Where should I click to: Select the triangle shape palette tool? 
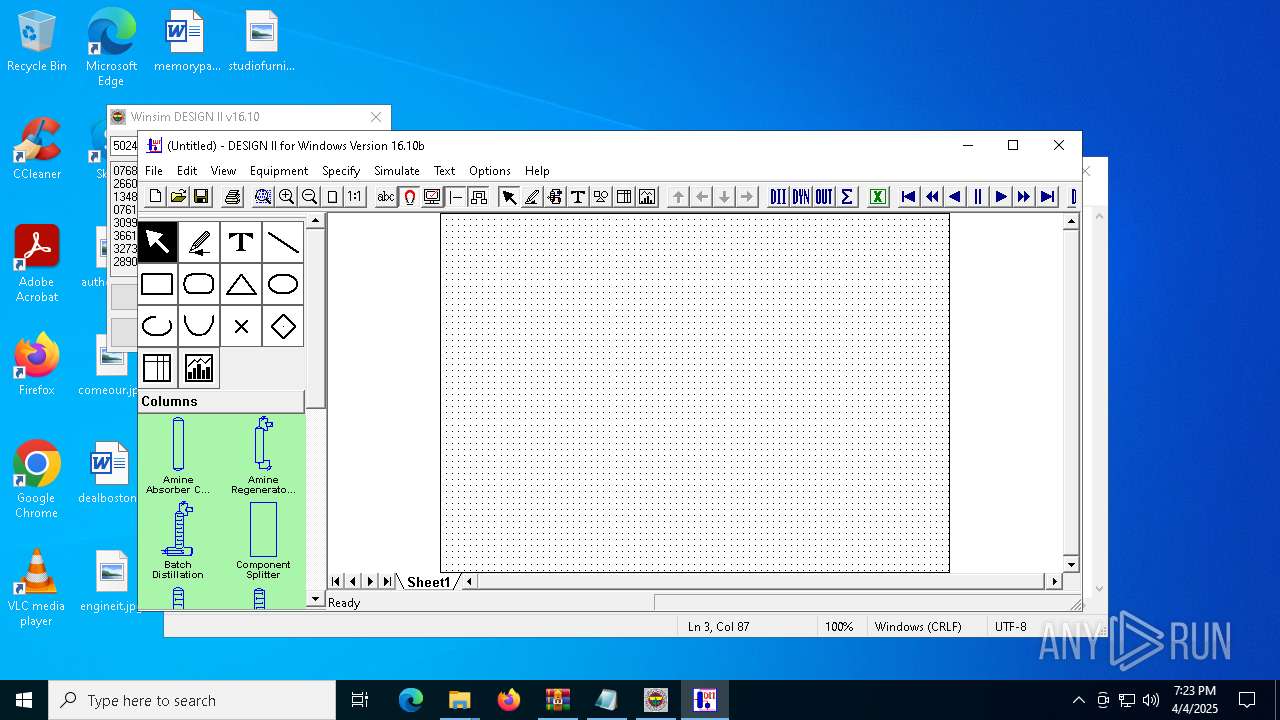[x=241, y=284]
